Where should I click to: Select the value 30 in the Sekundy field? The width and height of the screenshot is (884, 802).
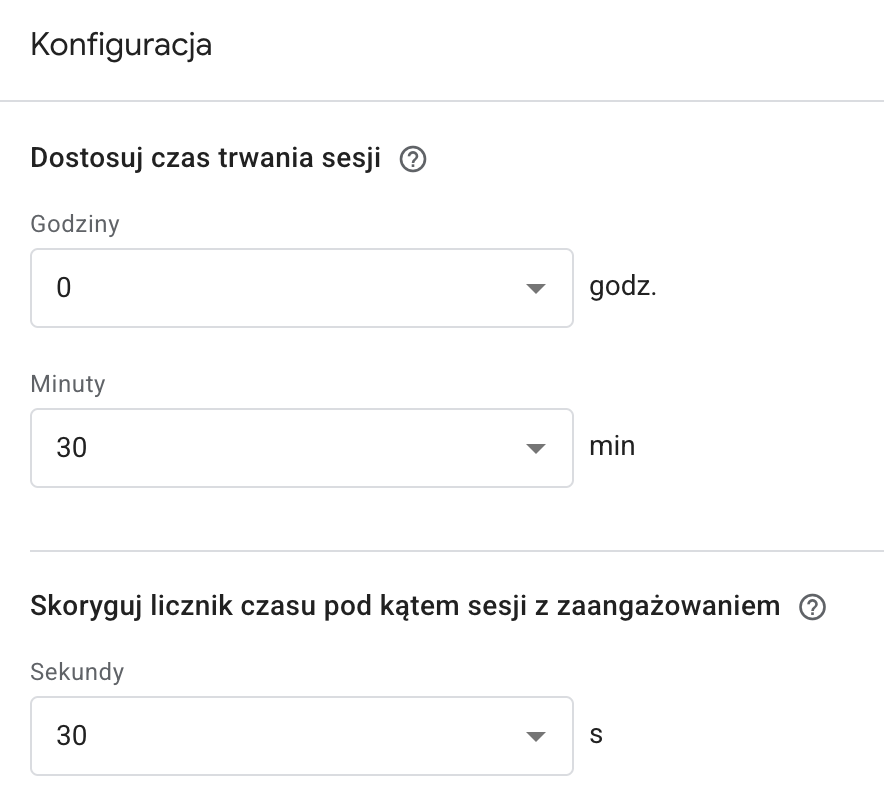point(72,735)
